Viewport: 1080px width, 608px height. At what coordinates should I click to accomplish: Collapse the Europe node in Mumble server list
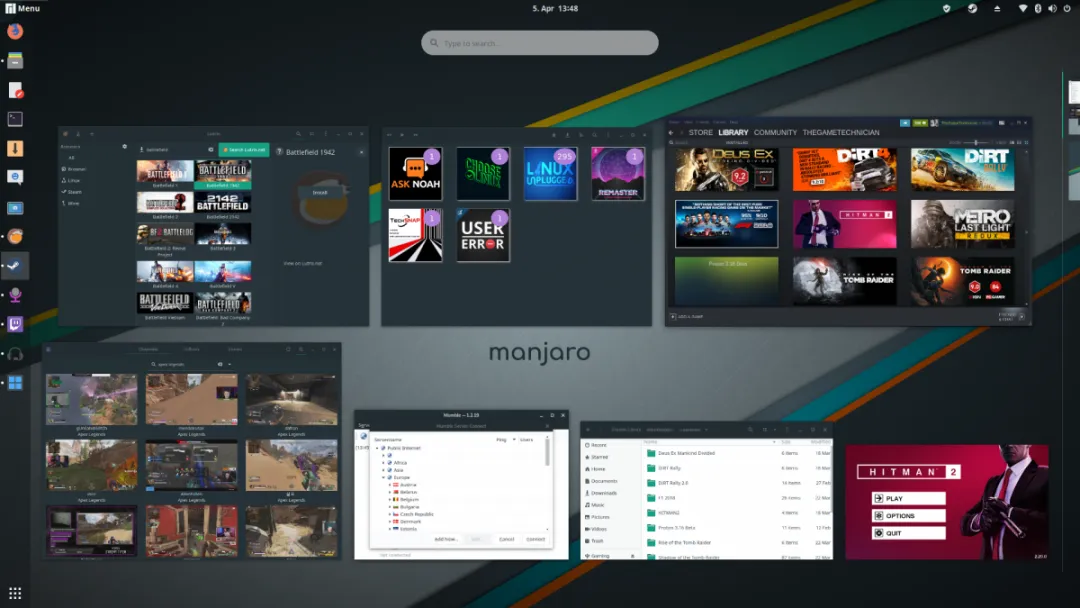coord(384,477)
